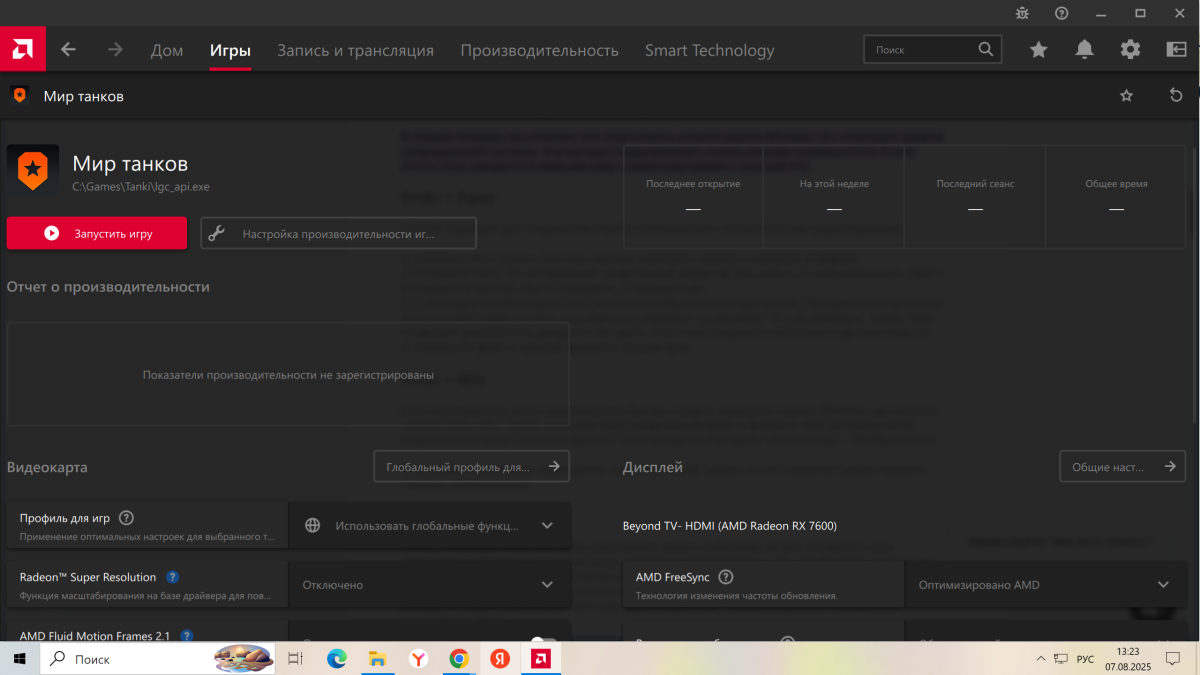Viewport: 1200px width, 675px height.
Task: Expand AMD FreeSync dropdown
Action: pos(1163,585)
